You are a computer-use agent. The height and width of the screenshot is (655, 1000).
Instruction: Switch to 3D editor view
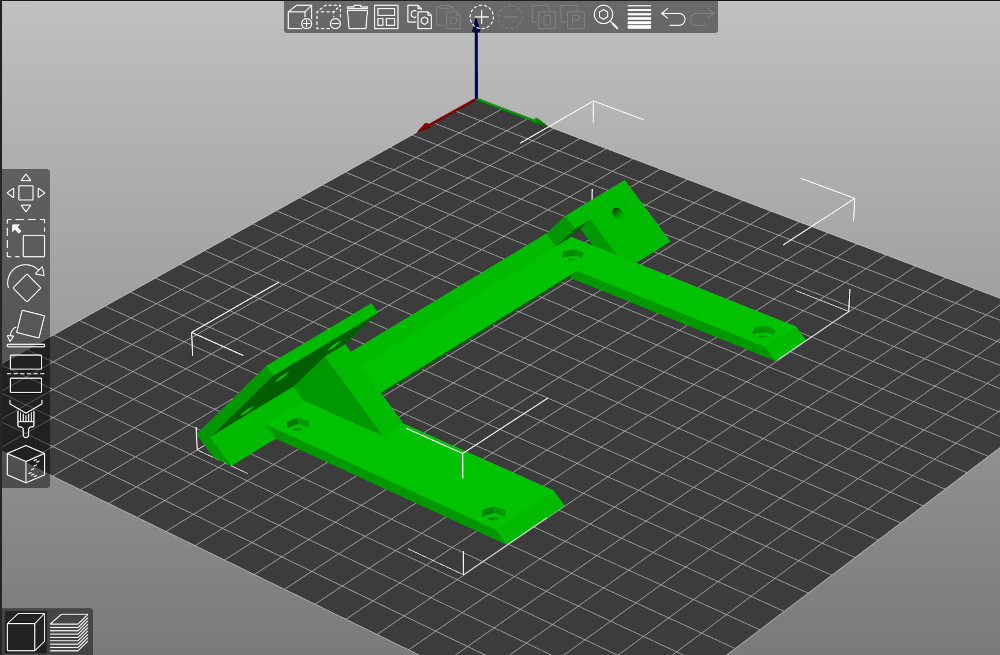(26, 631)
